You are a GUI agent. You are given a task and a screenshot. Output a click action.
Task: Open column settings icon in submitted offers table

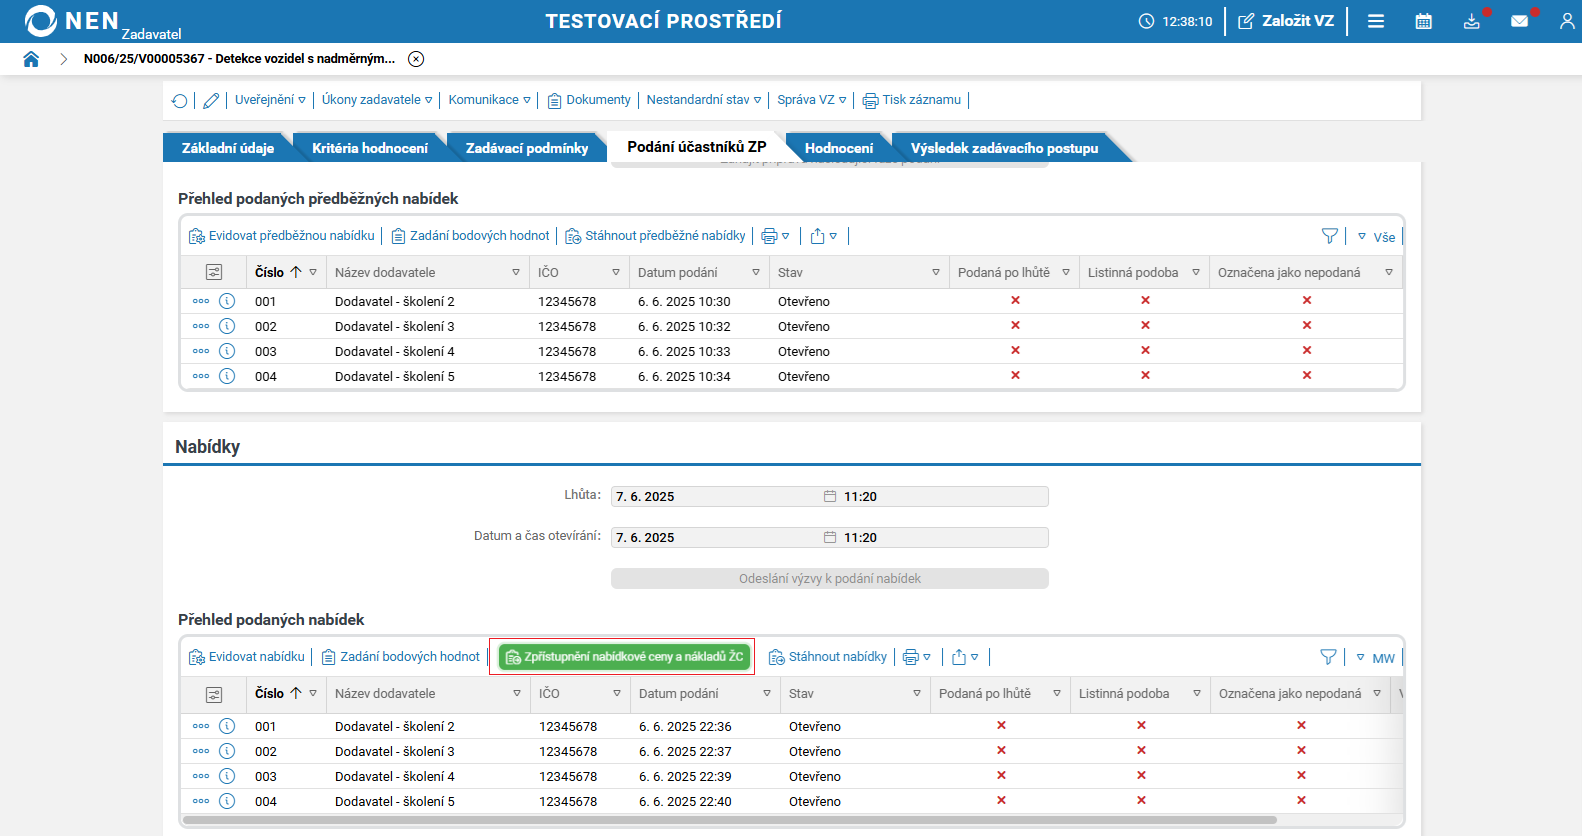pyautogui.click(x=214, y=694)
